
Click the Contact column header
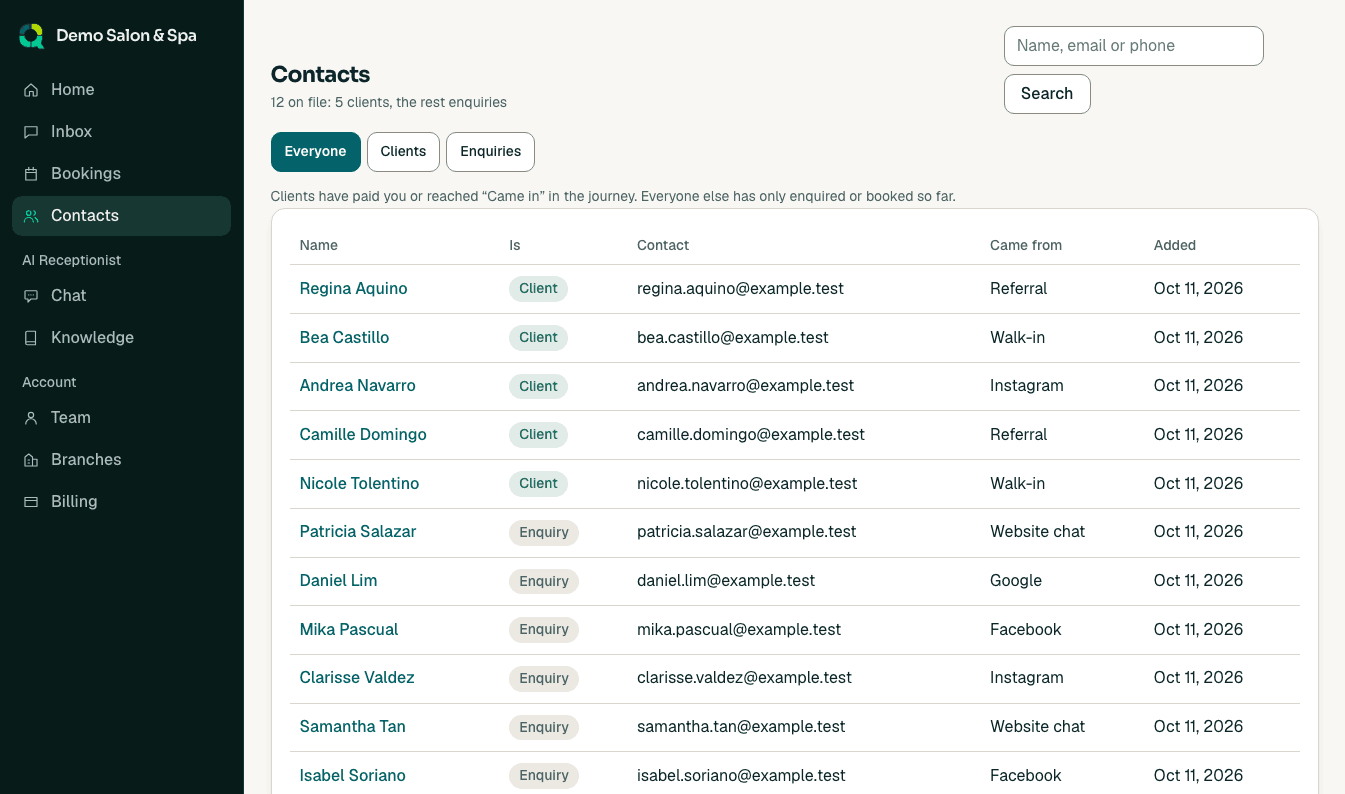(x=663, y=245)
